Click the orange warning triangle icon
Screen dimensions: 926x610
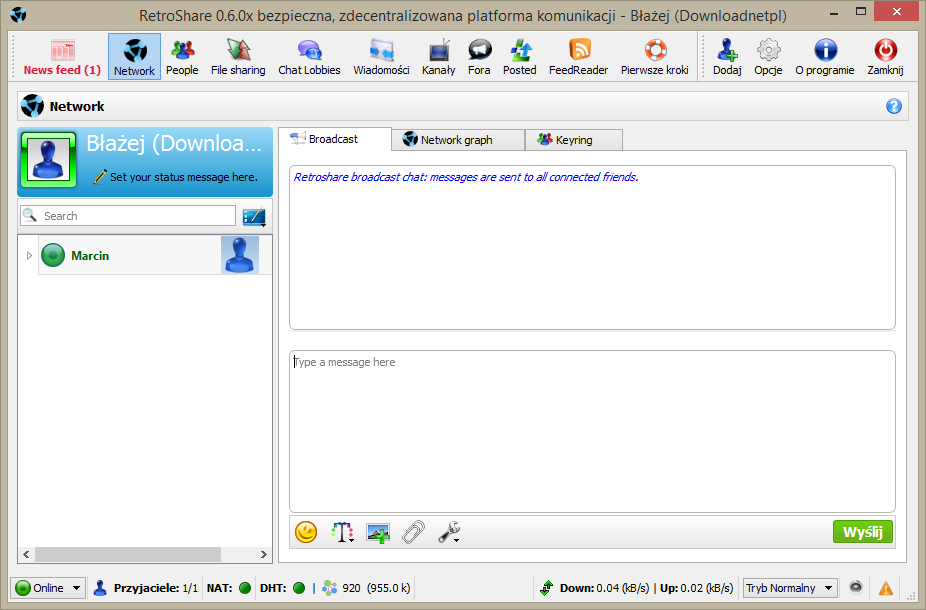coord(886,588)
